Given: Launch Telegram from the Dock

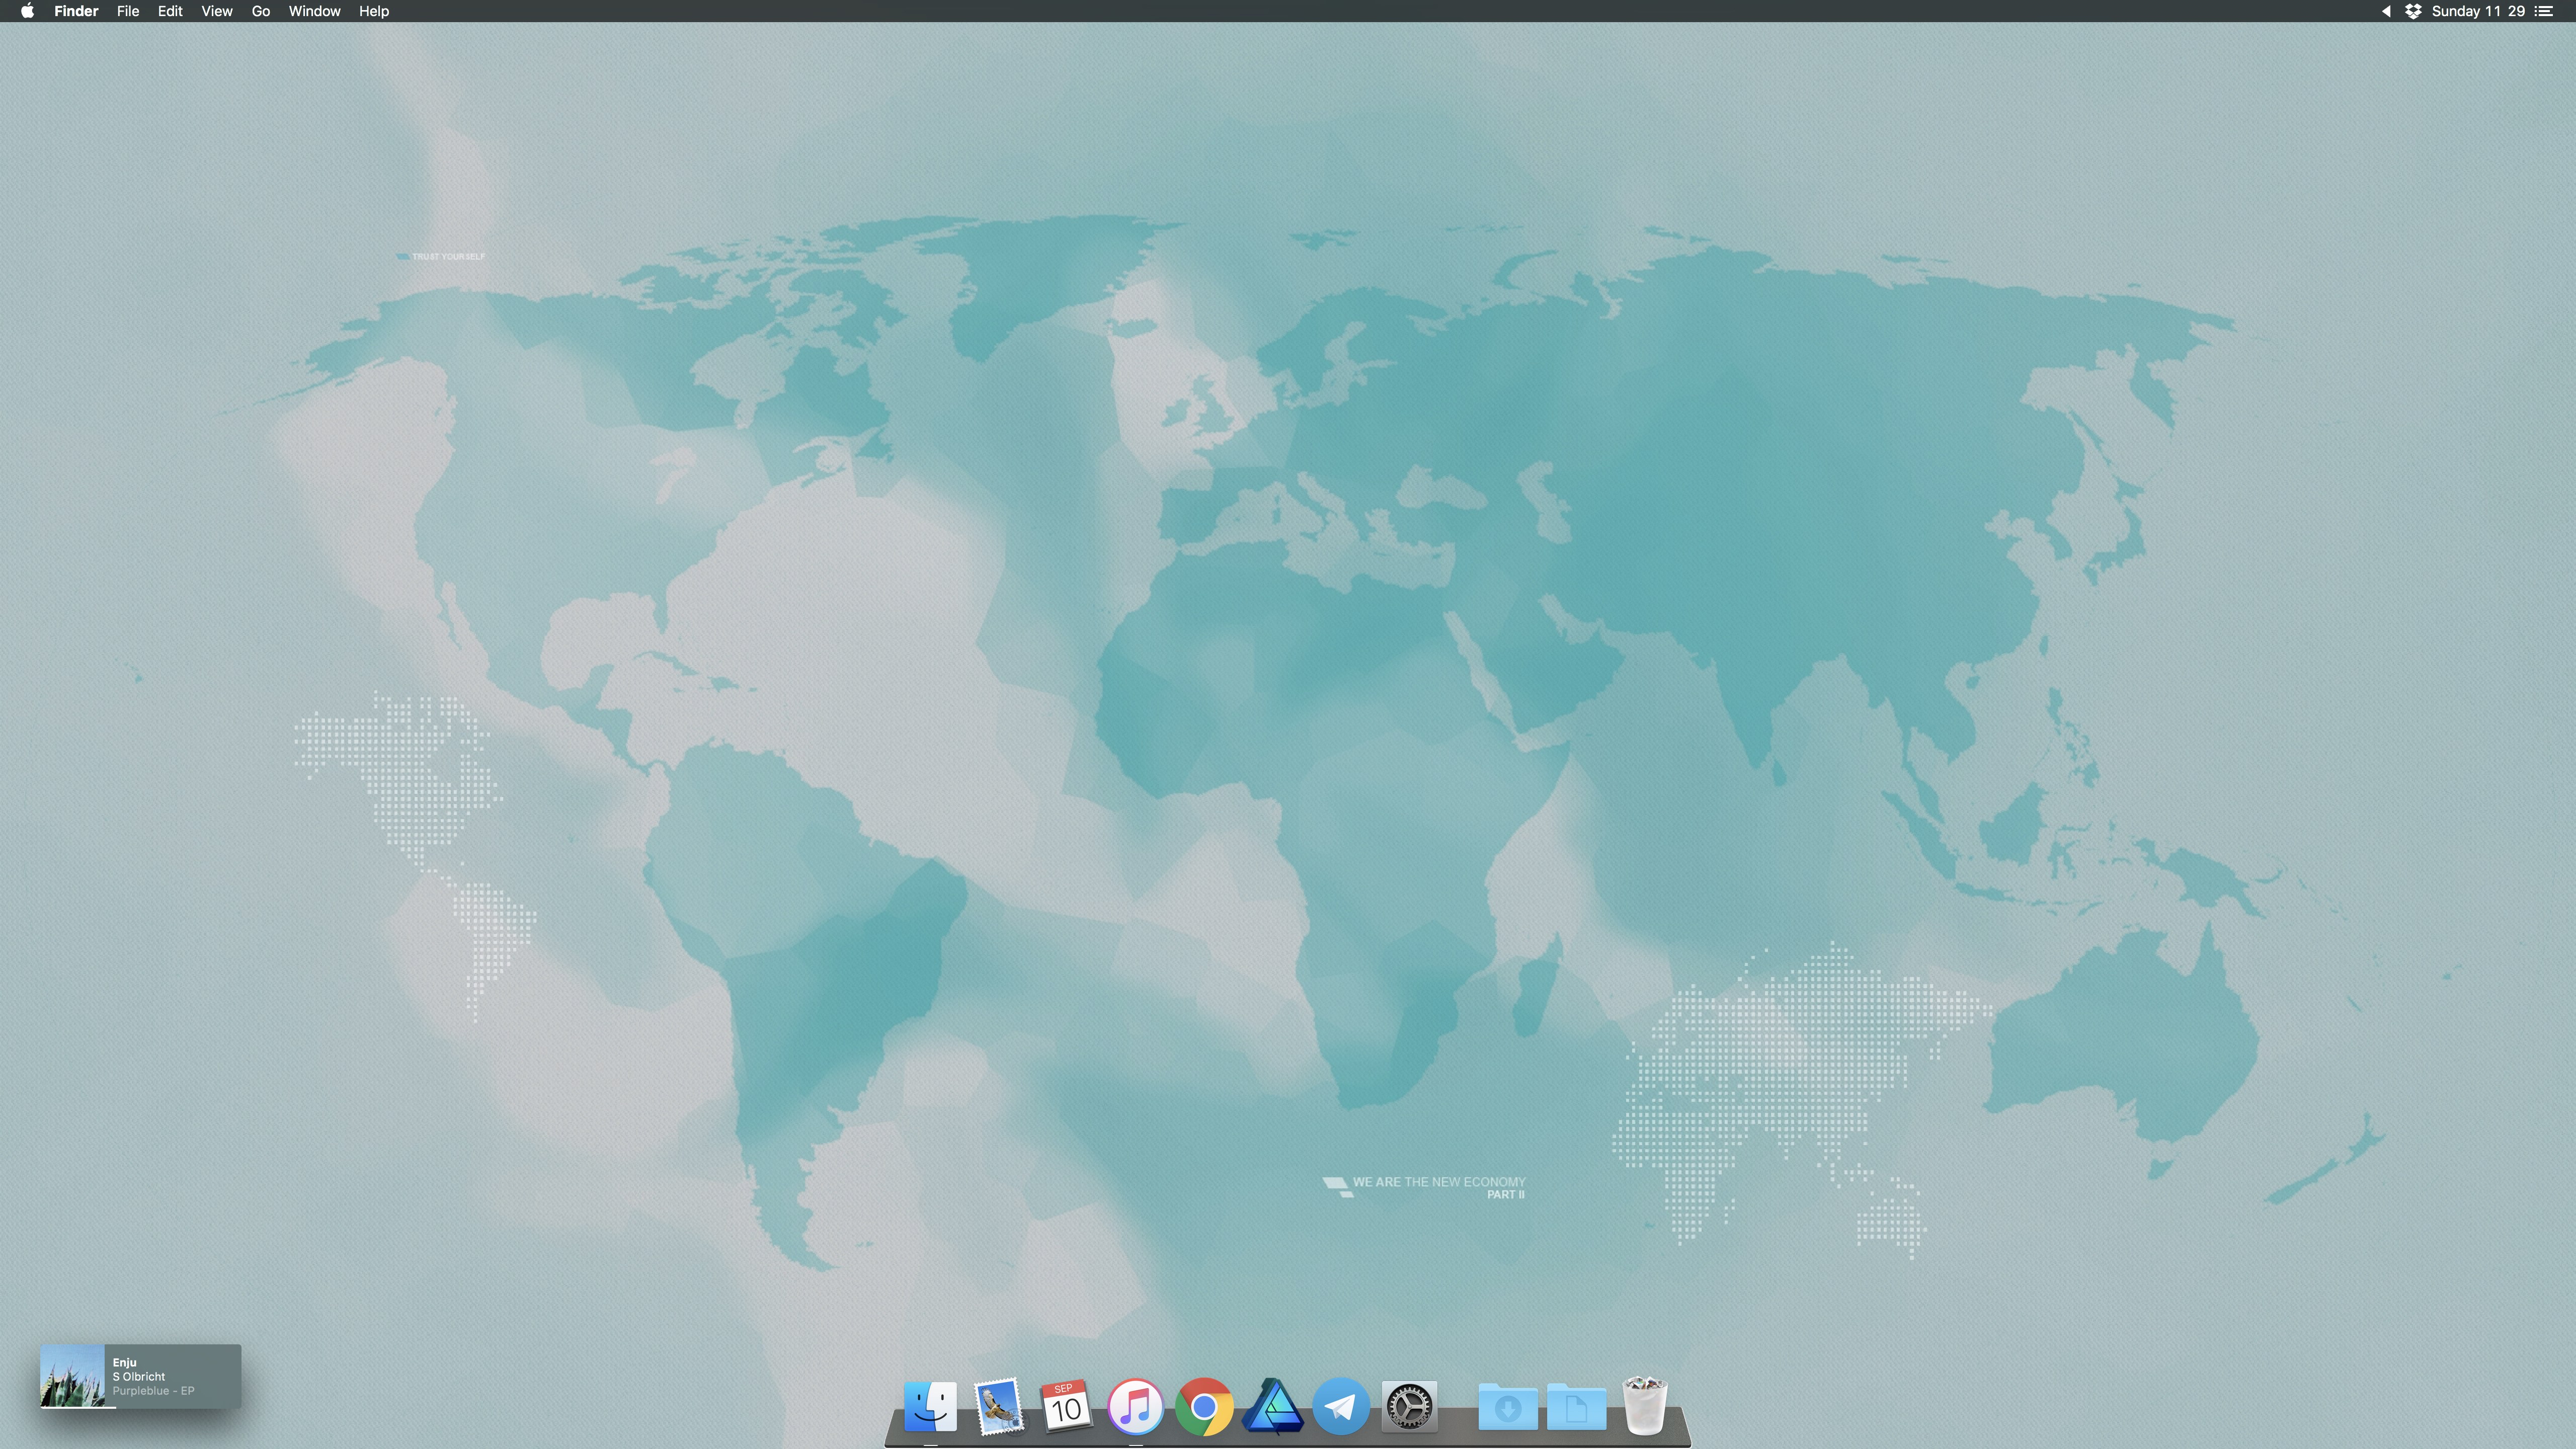Looking at the screenshot, I should tap(1340, 1406).
